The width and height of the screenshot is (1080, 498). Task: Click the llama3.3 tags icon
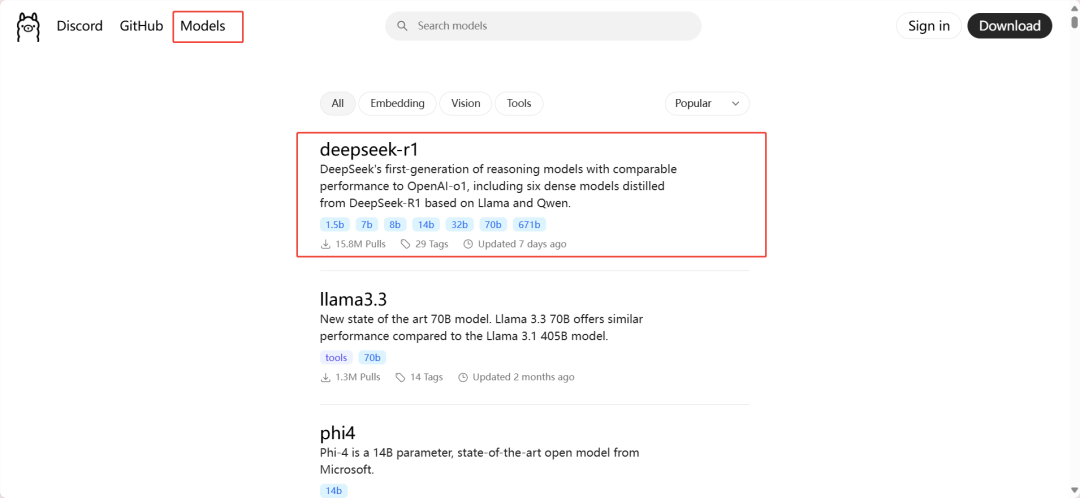(x=400, y=377)
